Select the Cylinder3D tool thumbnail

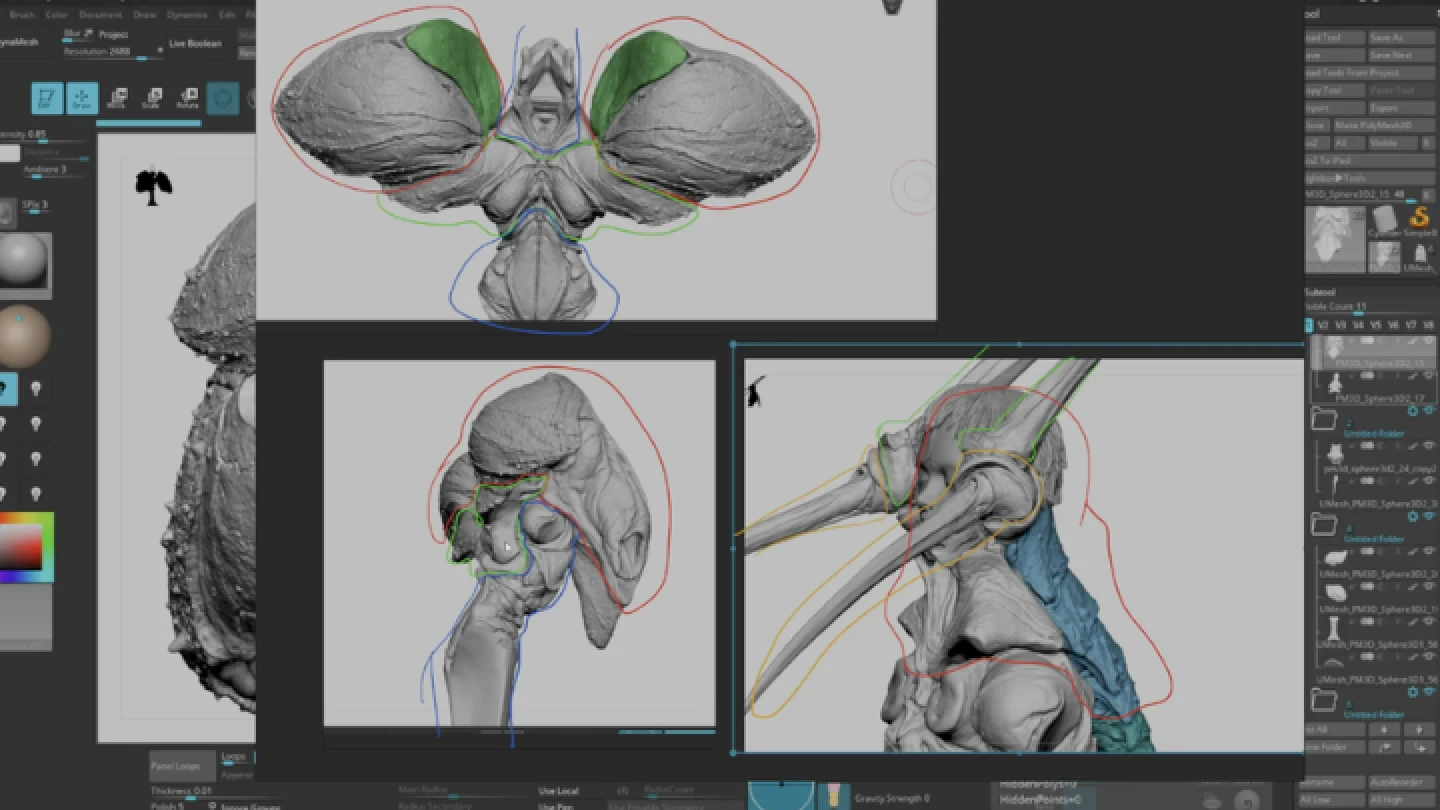pos(1384,222)
